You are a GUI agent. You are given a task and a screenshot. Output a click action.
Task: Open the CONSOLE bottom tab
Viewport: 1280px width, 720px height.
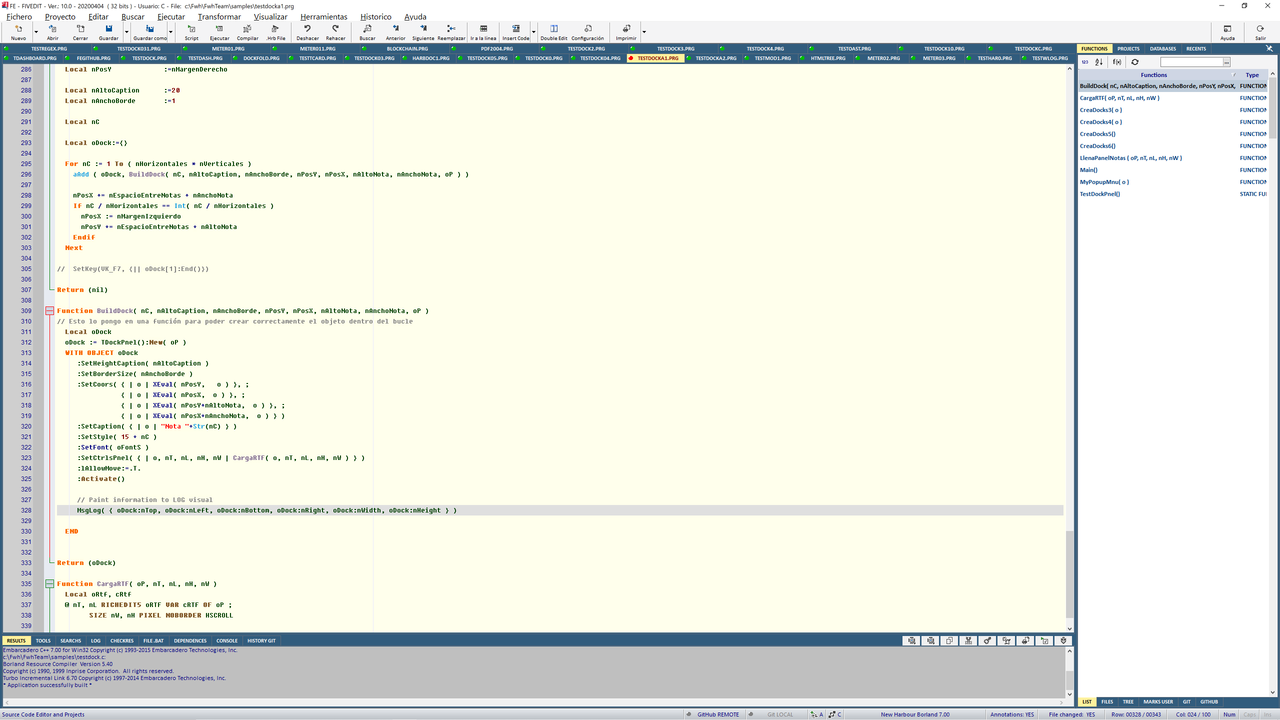(x=227, y=640)
